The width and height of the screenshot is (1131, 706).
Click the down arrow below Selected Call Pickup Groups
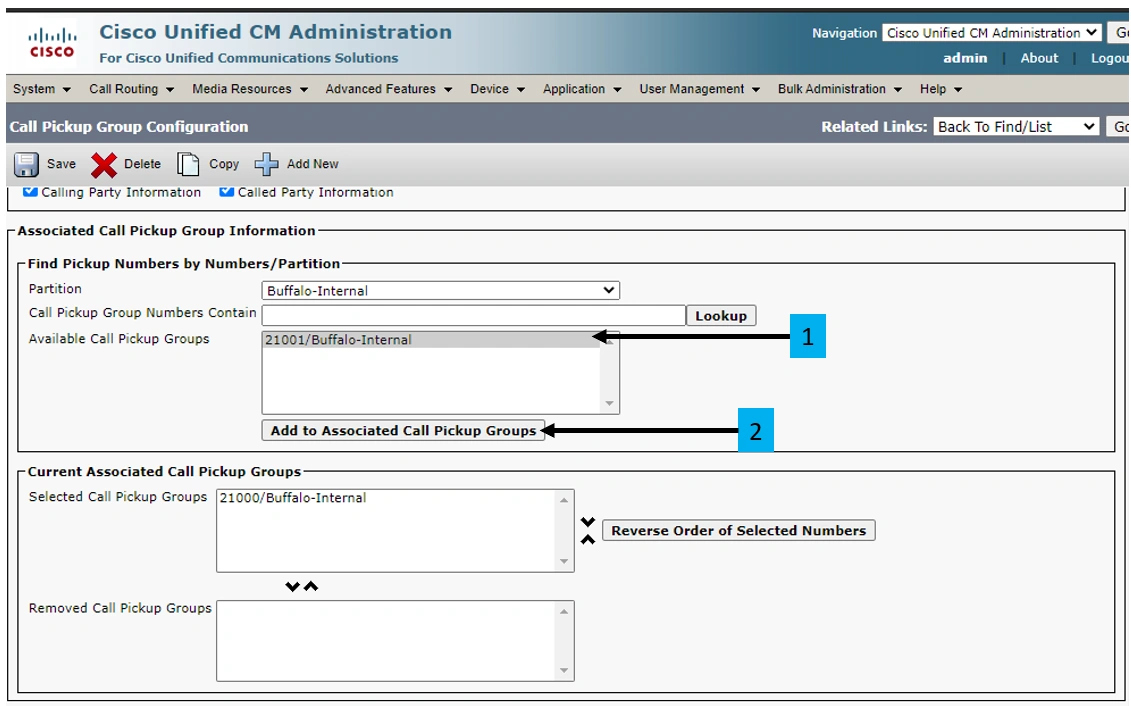292,587
